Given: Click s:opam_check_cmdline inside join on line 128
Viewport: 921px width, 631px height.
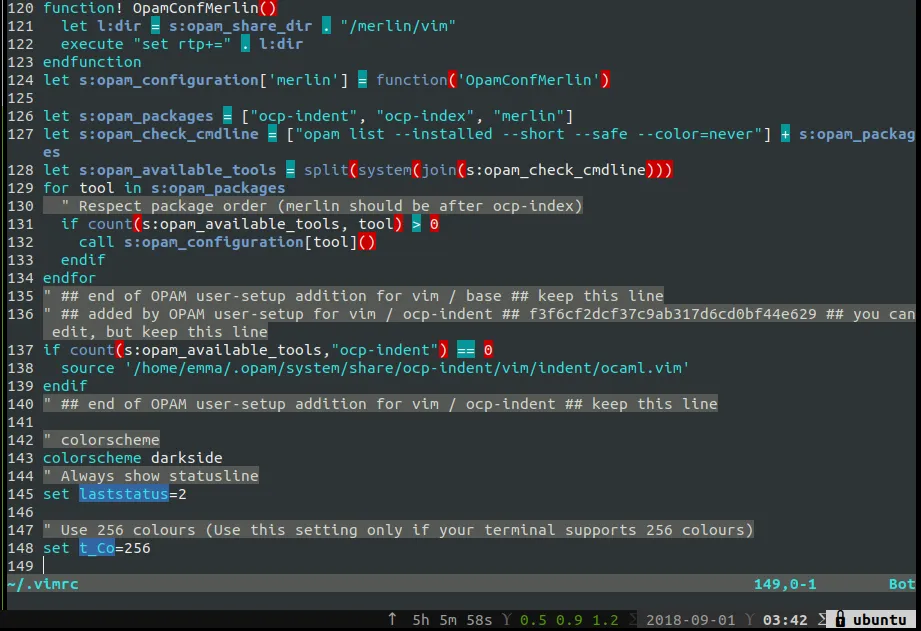Looking at the screenshot, I should click(x=556, y=170).
